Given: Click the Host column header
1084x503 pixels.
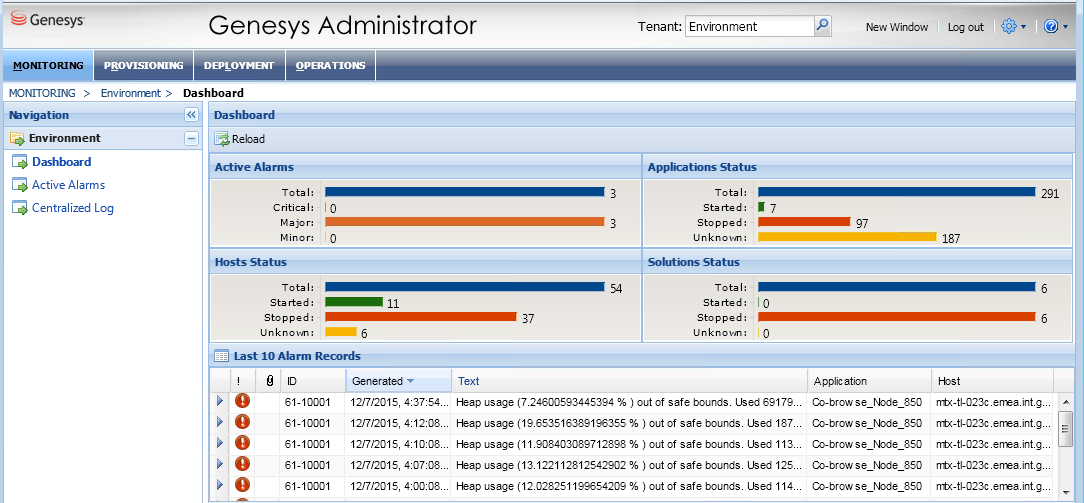Looking at the screenshot, I should 992,381.
